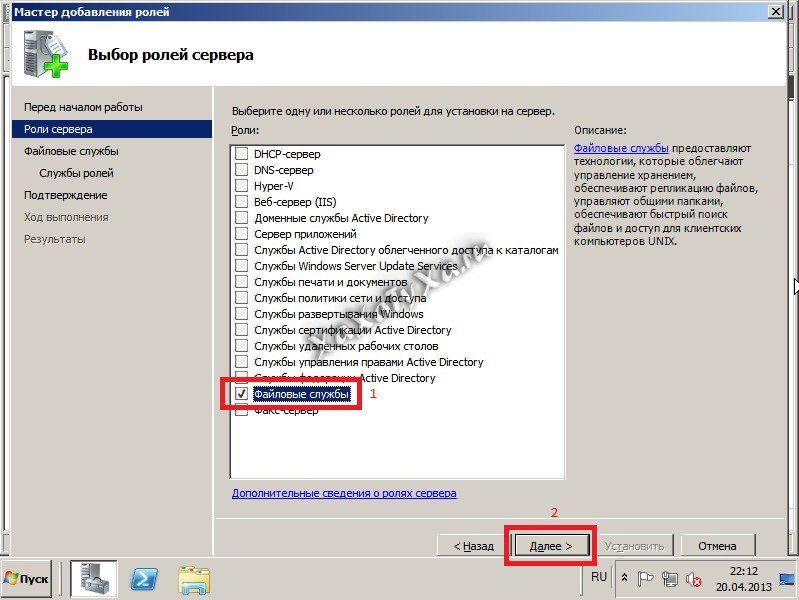Enable the Hyper-V role checkbox
This screenshot has height=600, width=799.
(242, 186)
